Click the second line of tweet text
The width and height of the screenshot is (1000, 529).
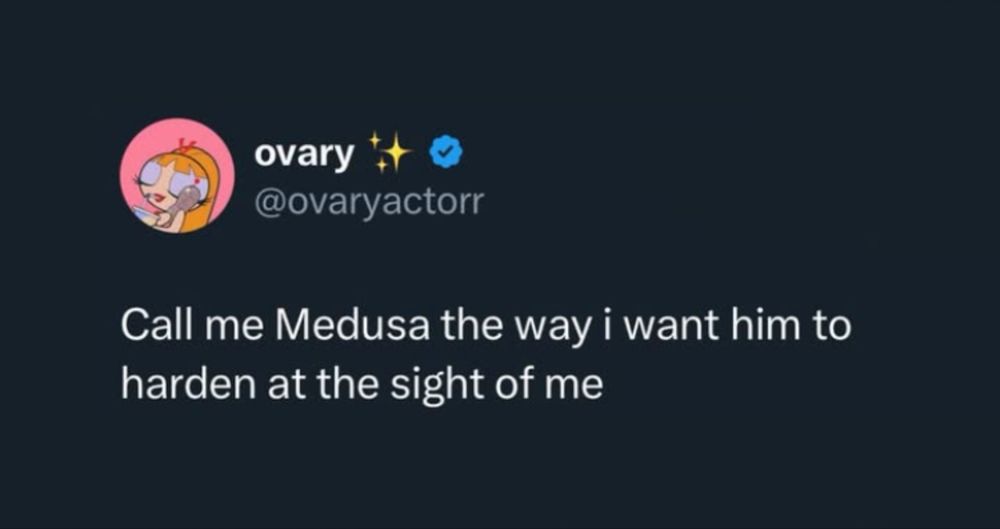[x=362, y=387]
